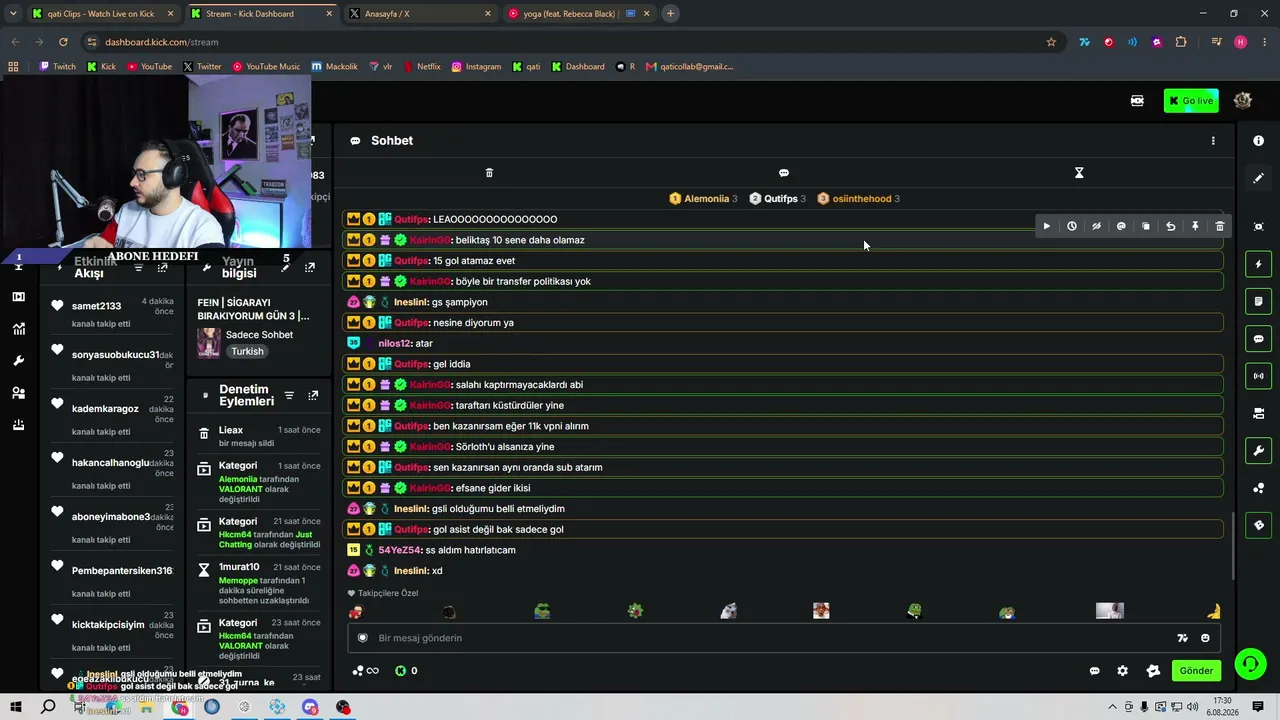Image resolution: width=1280 pixels, height=720 pixels.
Task: Select the chat bubble tab under Sohbet header
Action: coord(784,173)
